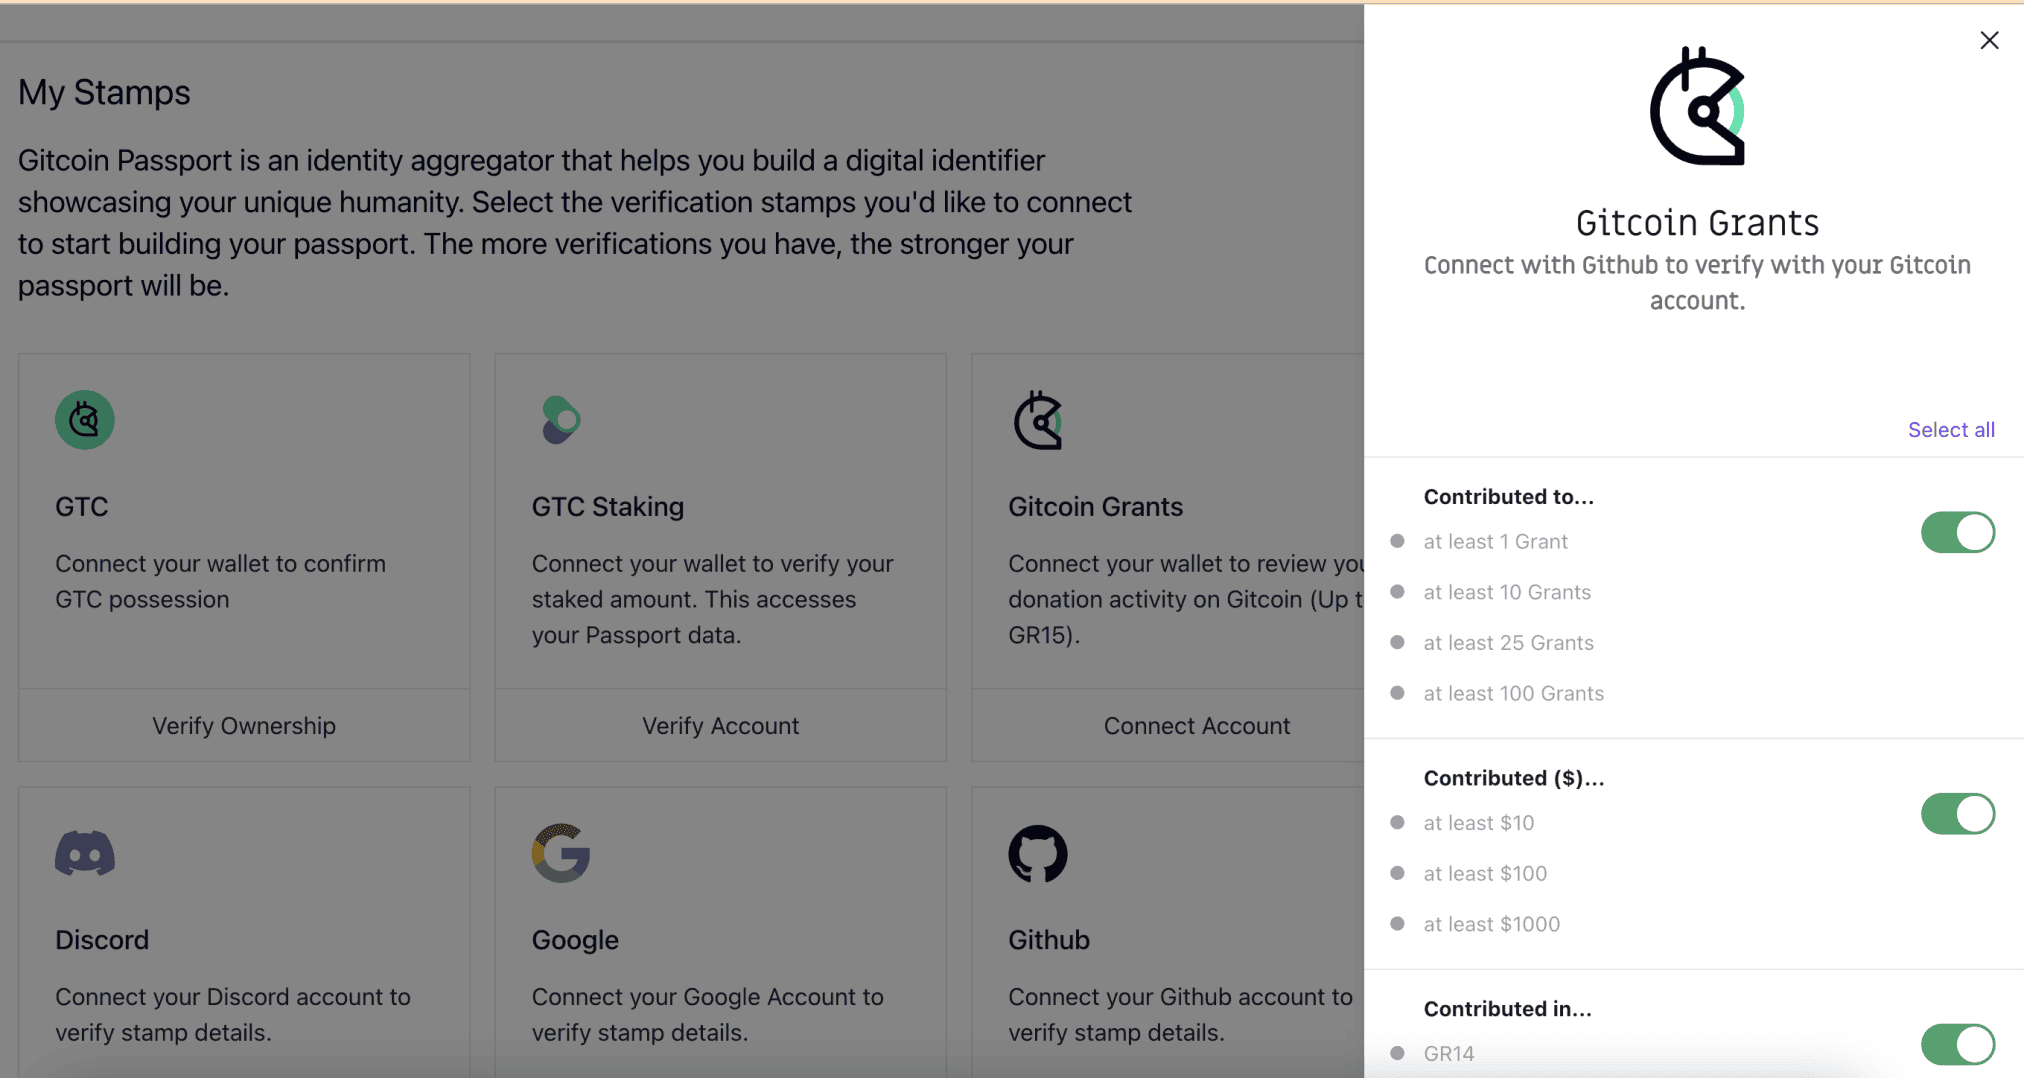Click Connect Account on Gitcoin Grants card

(x=1197, y=726)
